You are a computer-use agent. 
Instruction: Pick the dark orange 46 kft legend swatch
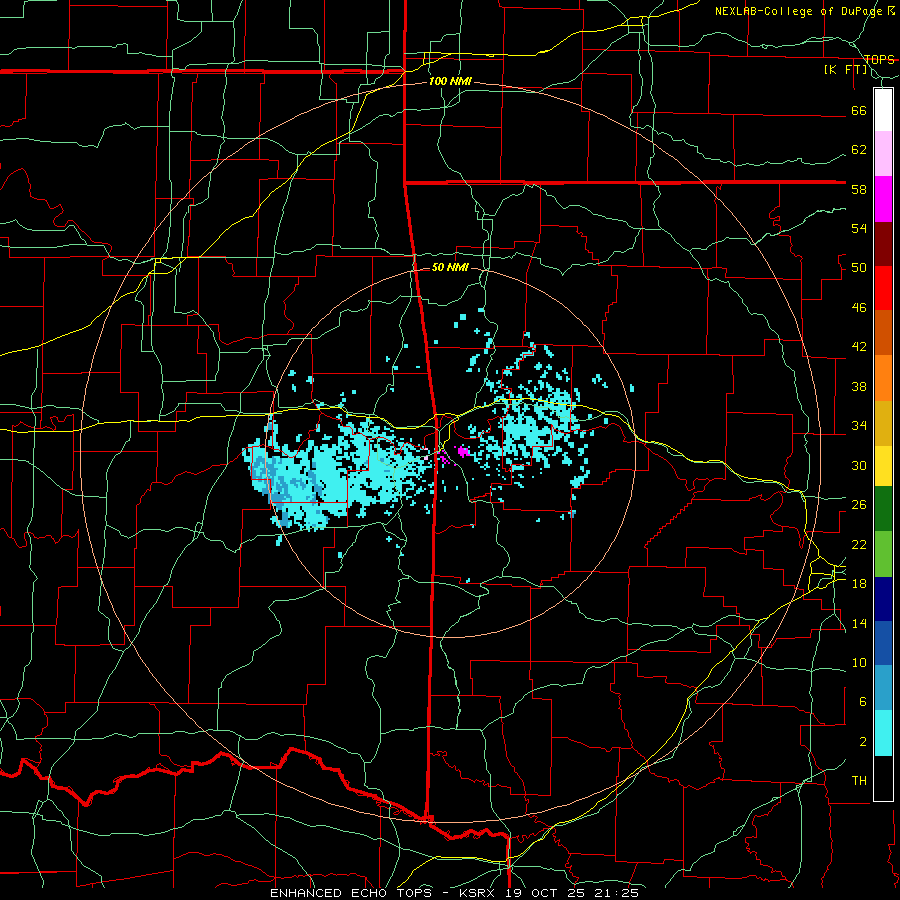click(883, 332)
